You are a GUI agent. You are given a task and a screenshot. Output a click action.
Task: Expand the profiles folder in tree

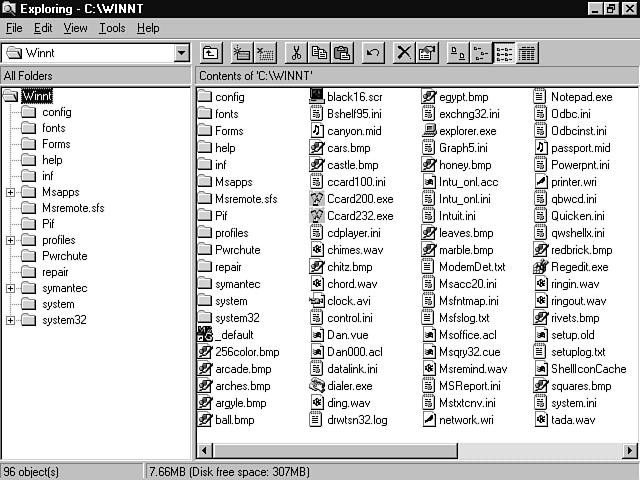(10, 240)
